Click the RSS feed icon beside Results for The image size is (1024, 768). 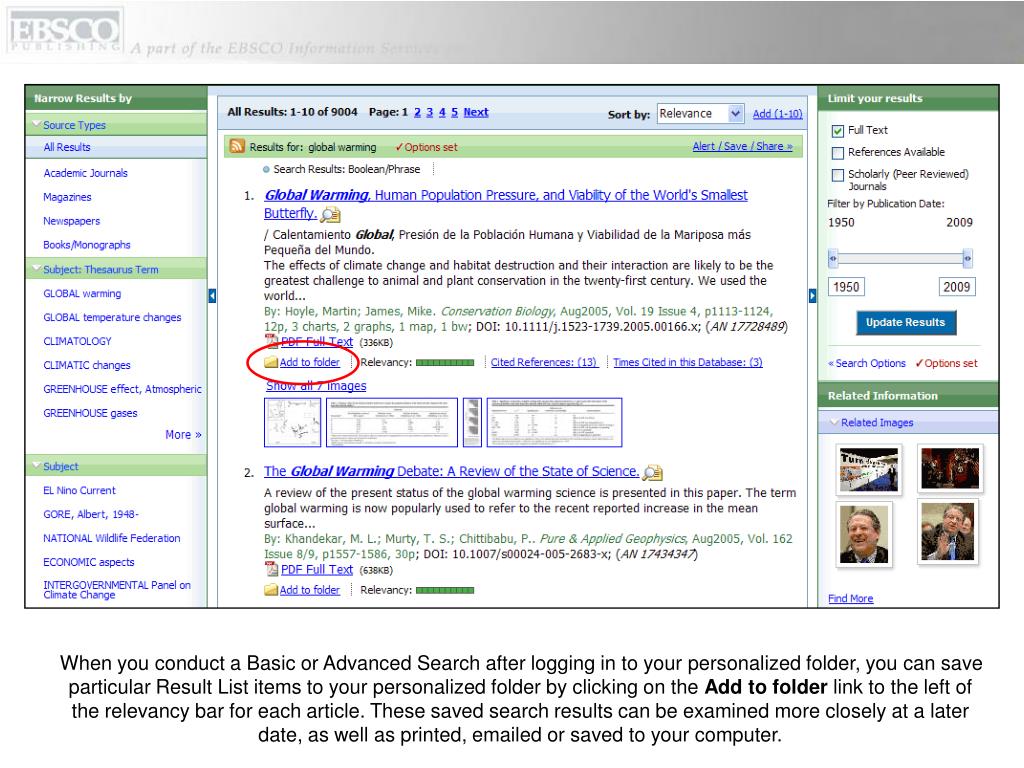coord(237,146)
